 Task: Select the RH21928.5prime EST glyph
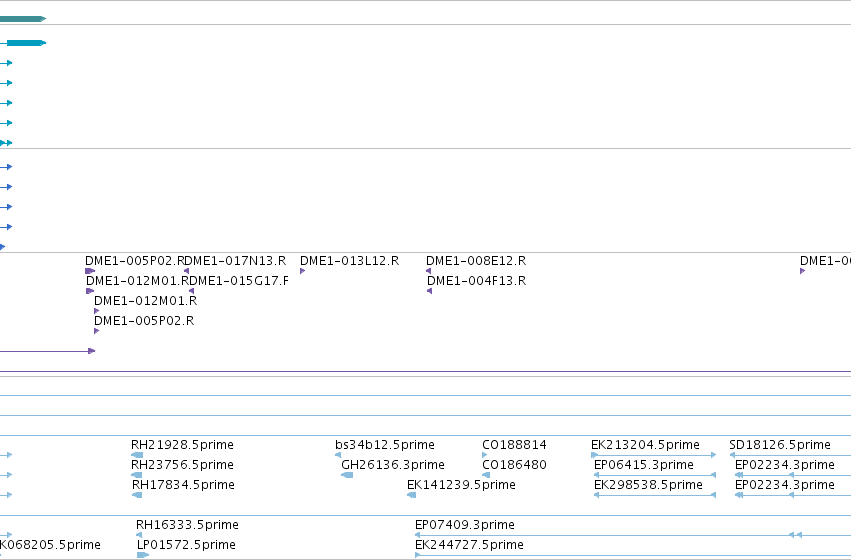coord(137,455)
